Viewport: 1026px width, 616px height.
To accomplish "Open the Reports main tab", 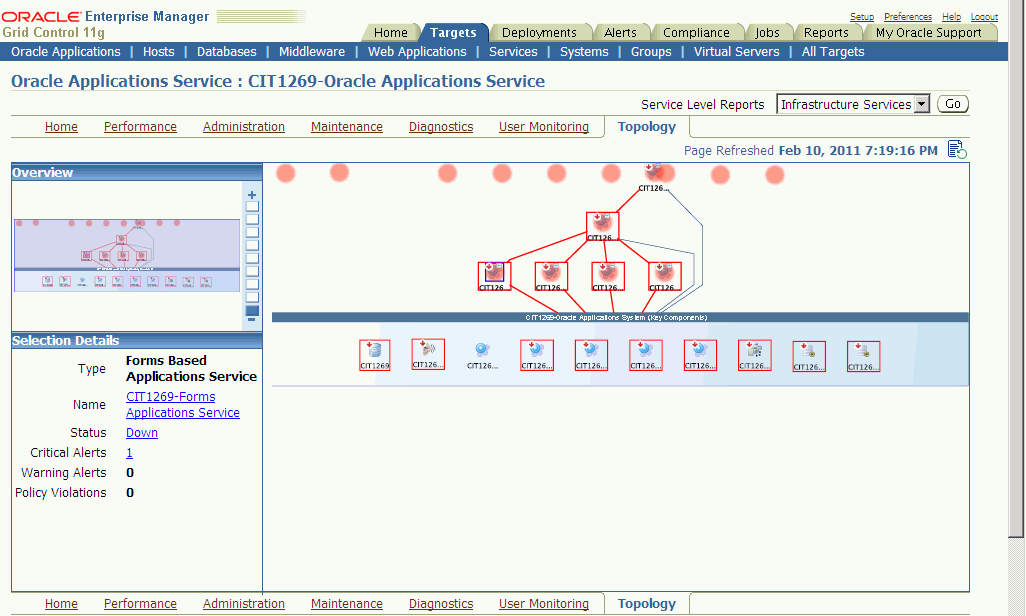I will click(826, 32).
